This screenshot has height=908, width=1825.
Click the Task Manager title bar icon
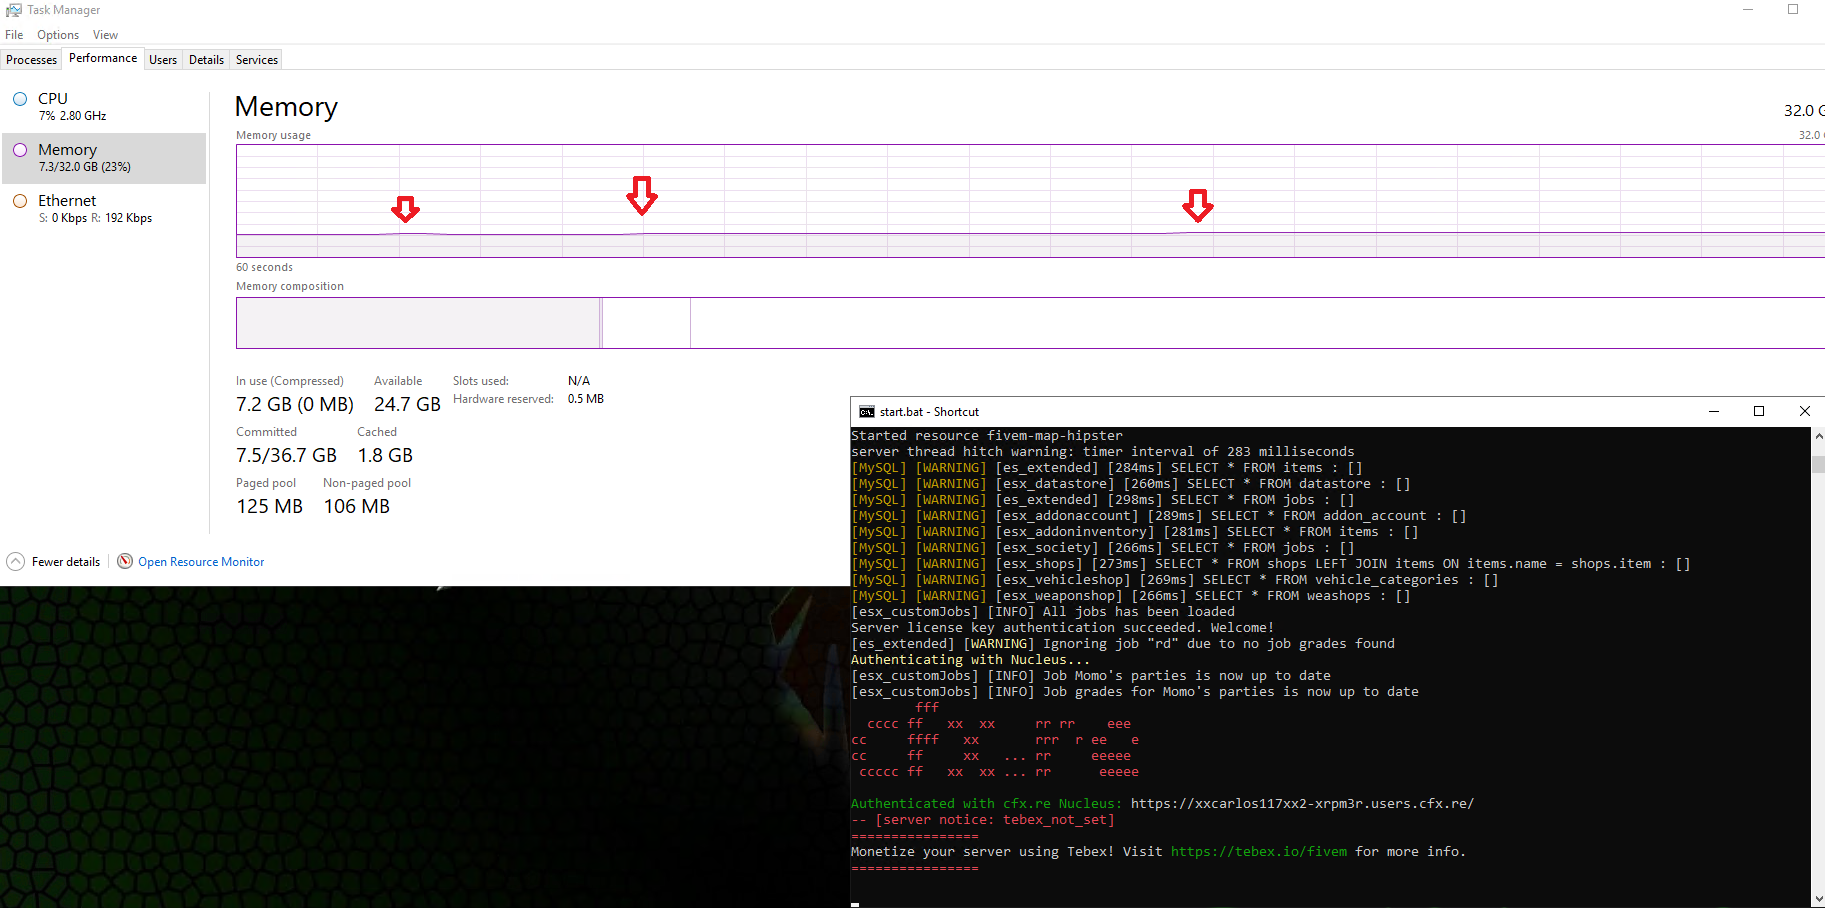tap(13, 10)
